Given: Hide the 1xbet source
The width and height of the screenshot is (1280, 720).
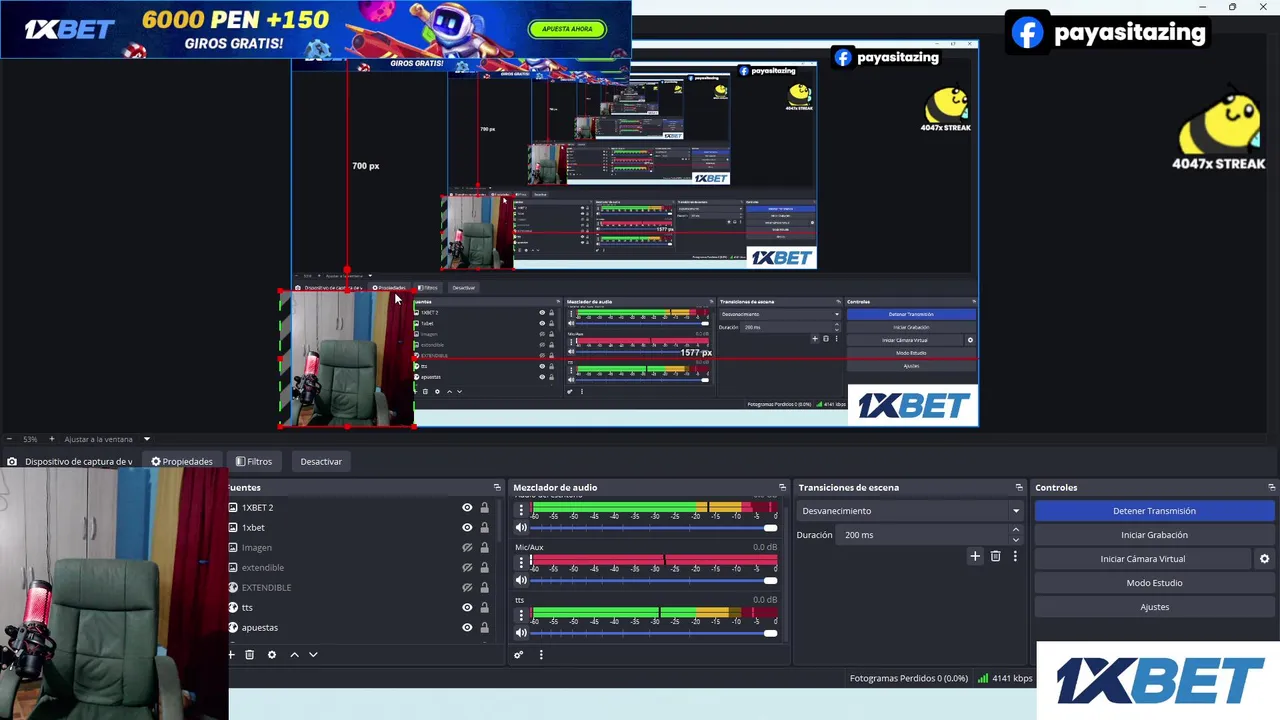Looking at the screenshot, I should click(x=467, y=527).
